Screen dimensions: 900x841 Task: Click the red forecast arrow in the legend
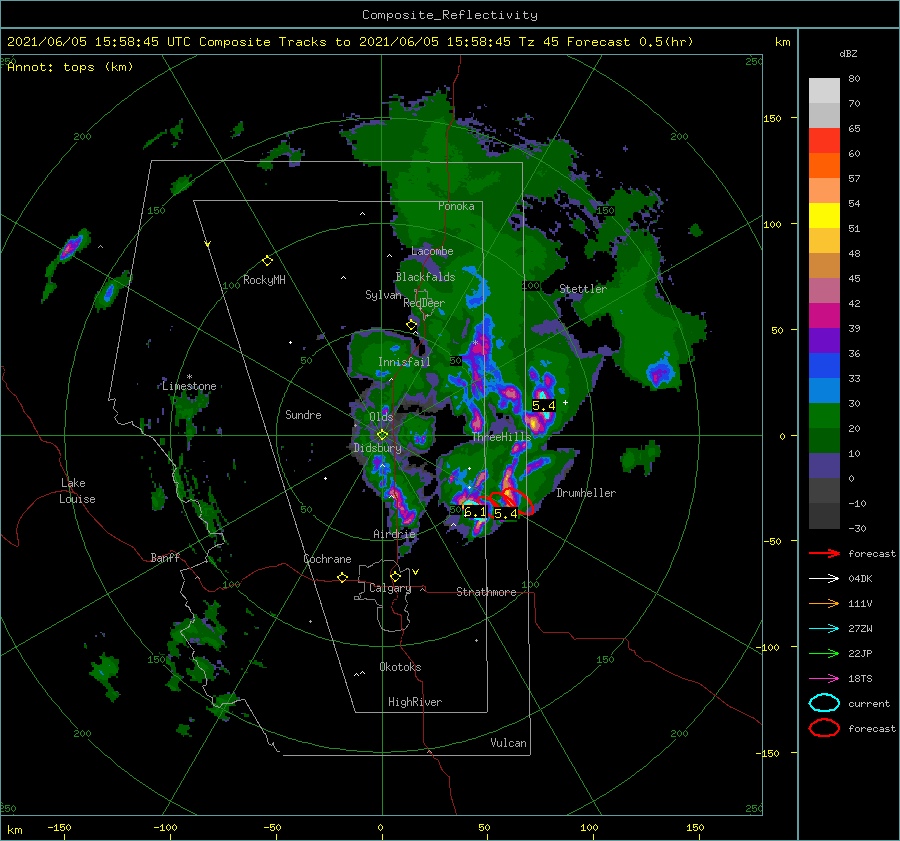point(824,553)
